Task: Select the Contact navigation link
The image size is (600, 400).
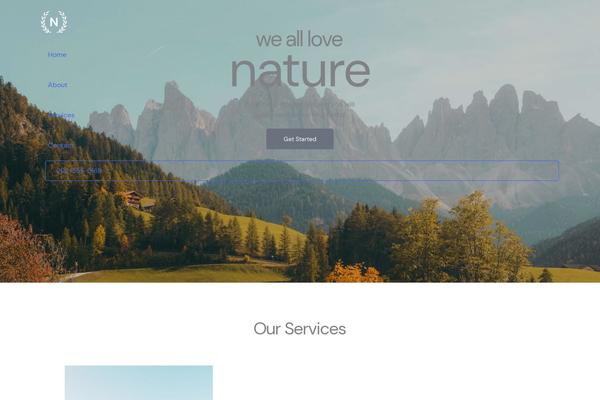Action: coord(60,145)
